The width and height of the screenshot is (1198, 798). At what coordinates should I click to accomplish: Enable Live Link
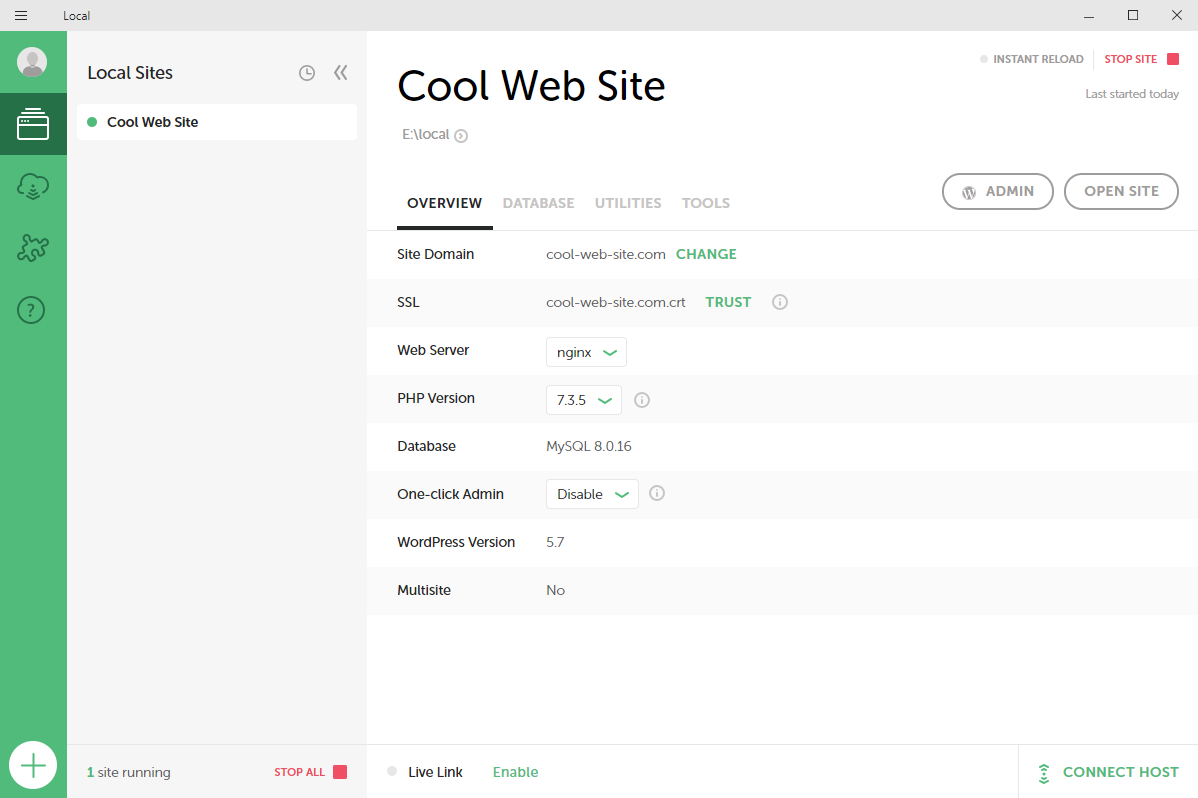(515, 772)
